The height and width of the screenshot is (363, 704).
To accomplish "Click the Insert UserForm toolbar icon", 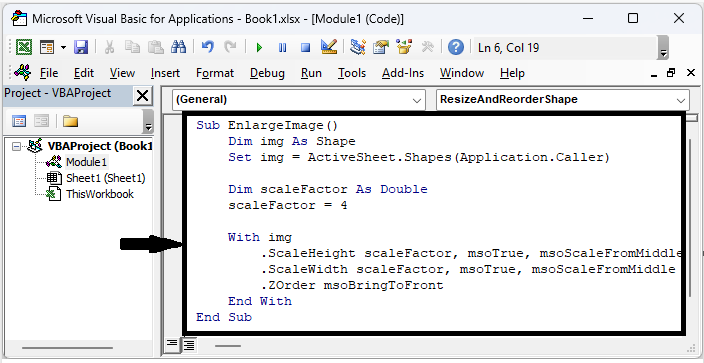I will [x=47, y=47].
